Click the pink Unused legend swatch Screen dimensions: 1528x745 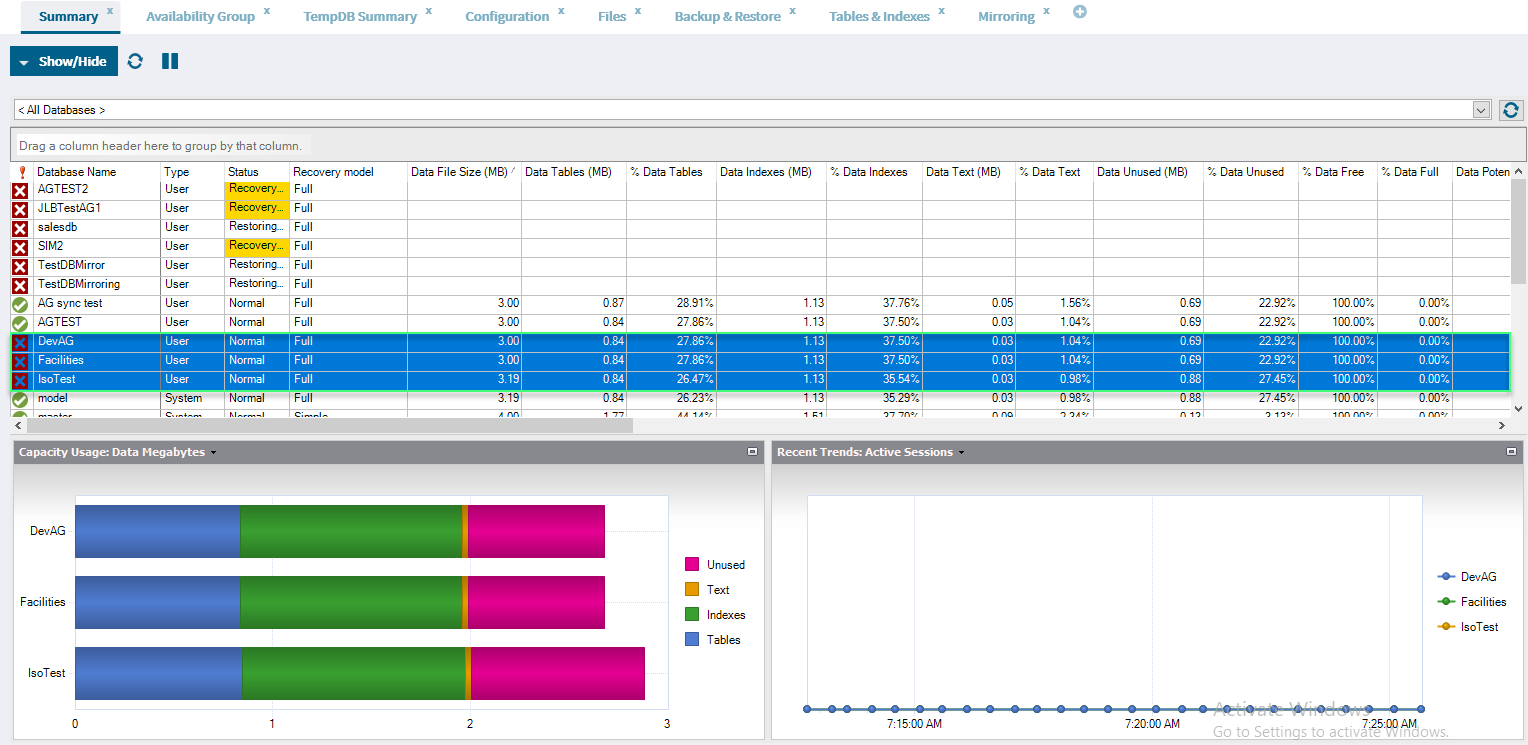point(692,565)
